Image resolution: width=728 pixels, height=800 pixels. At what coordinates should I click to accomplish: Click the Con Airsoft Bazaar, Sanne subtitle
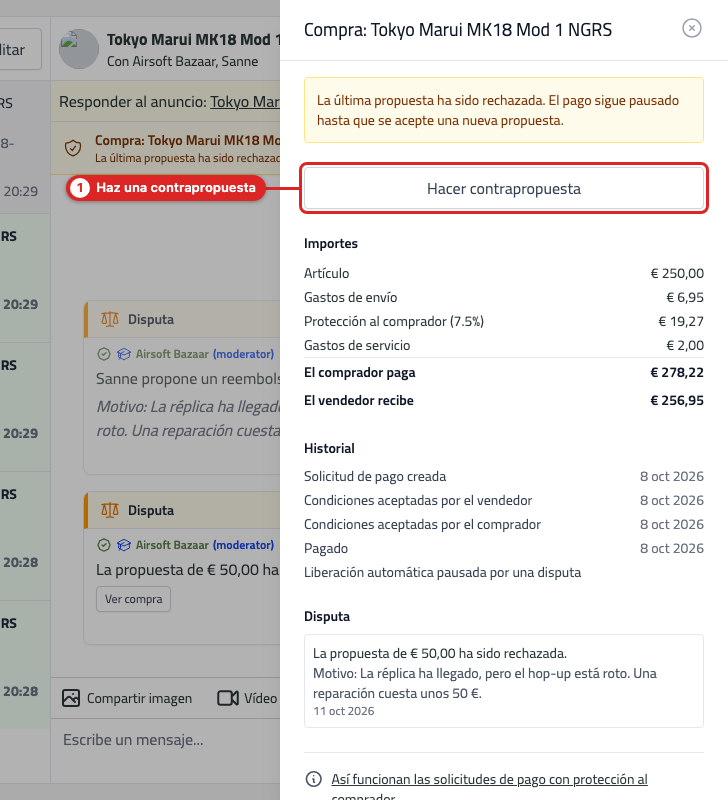182,61
